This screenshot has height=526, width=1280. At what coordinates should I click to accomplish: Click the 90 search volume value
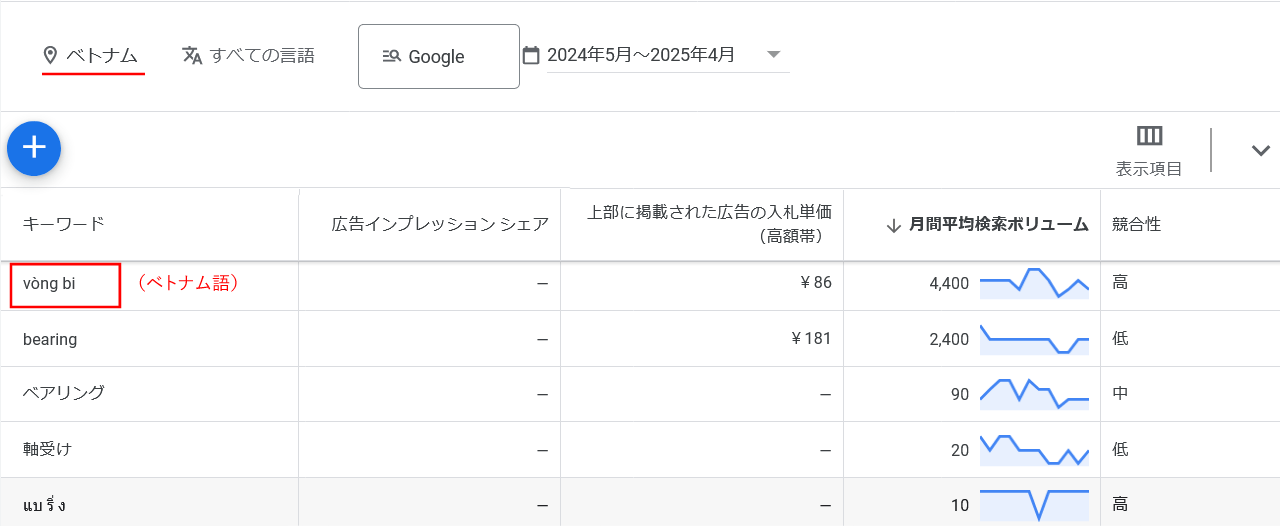[960, 394]
